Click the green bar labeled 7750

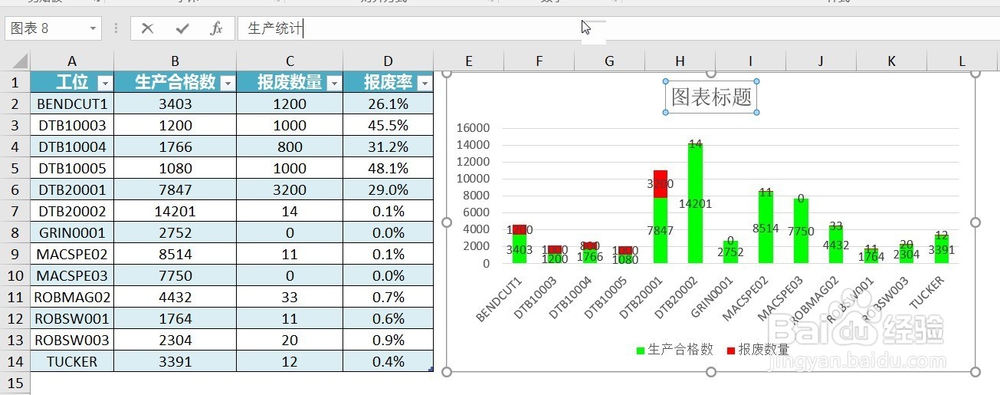pos(800,230)
